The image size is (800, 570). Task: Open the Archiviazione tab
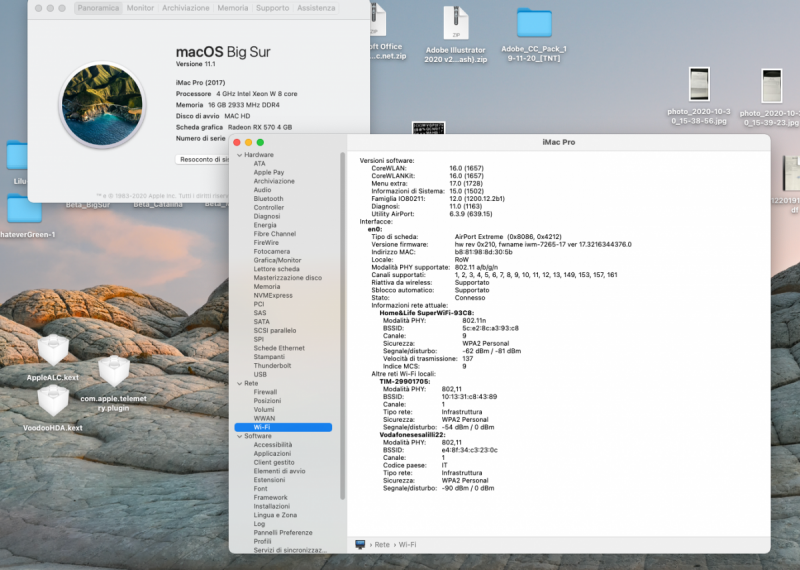click(186, 8)
